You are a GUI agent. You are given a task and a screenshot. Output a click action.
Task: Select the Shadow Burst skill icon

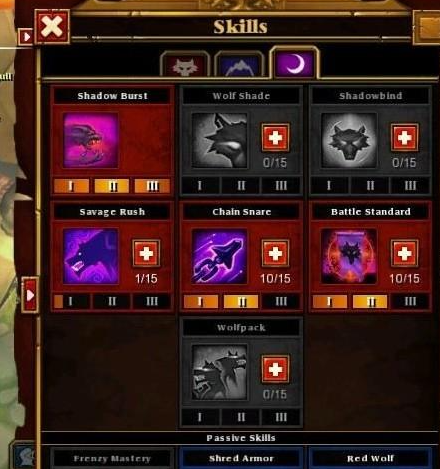point(91,140)
